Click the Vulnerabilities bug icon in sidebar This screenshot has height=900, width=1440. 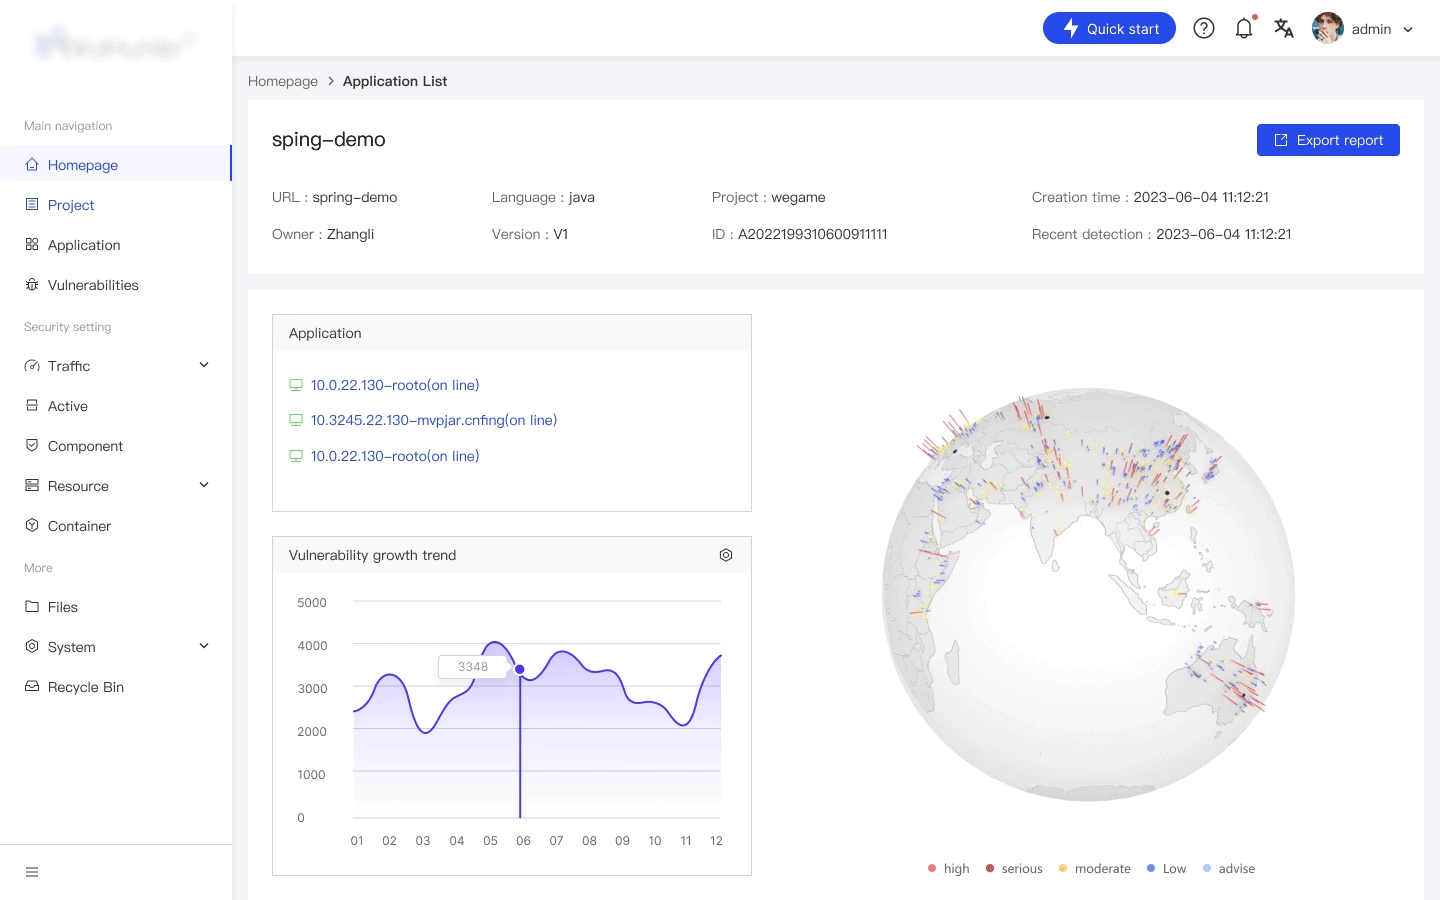[32, 285]
